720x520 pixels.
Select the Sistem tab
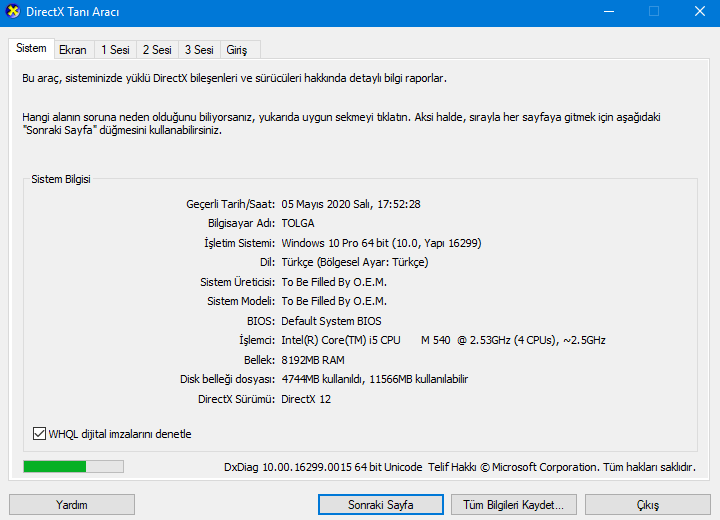pyautogui.click(x=31, y=48)
